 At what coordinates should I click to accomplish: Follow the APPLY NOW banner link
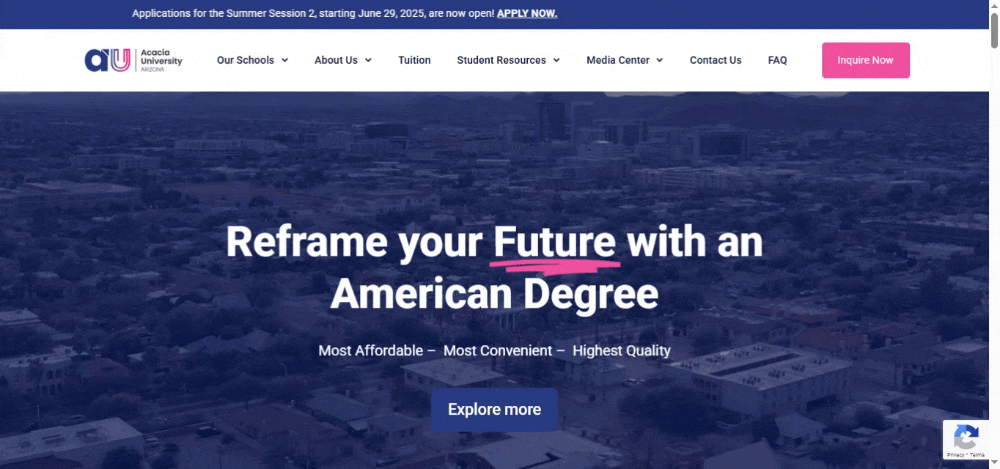pos(527,13)
